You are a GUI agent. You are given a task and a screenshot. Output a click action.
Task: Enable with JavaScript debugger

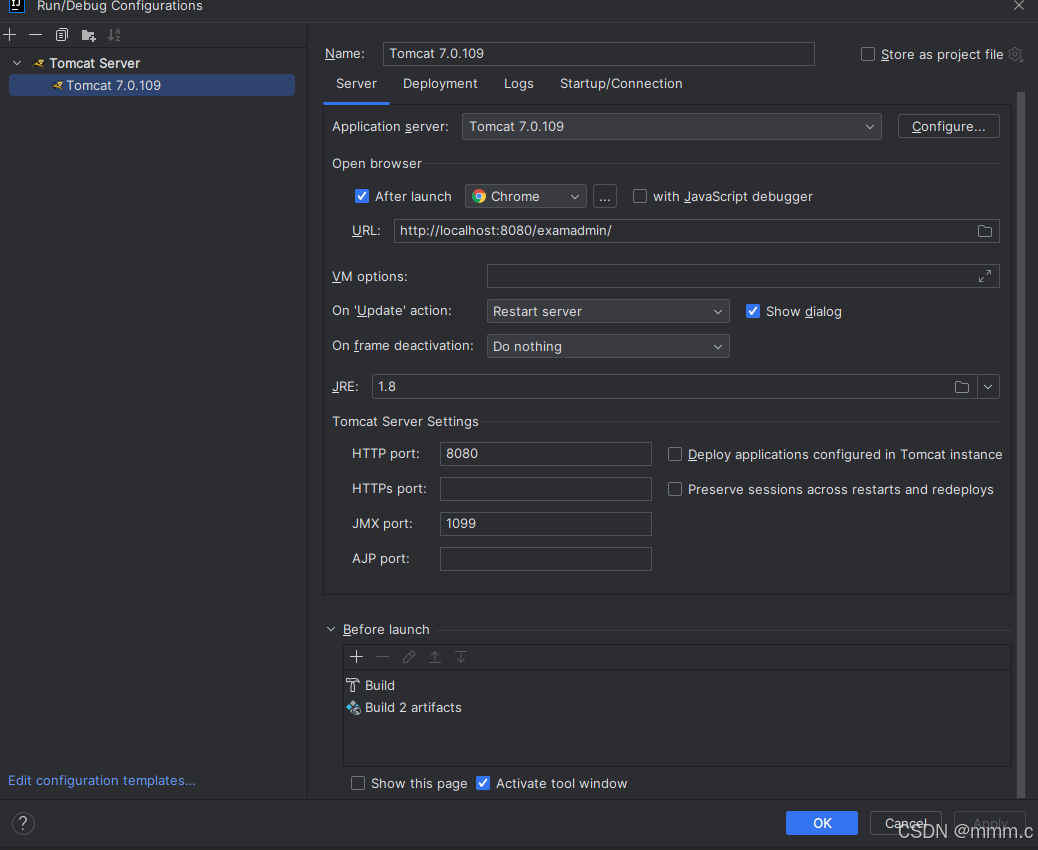tap(639, 196)
